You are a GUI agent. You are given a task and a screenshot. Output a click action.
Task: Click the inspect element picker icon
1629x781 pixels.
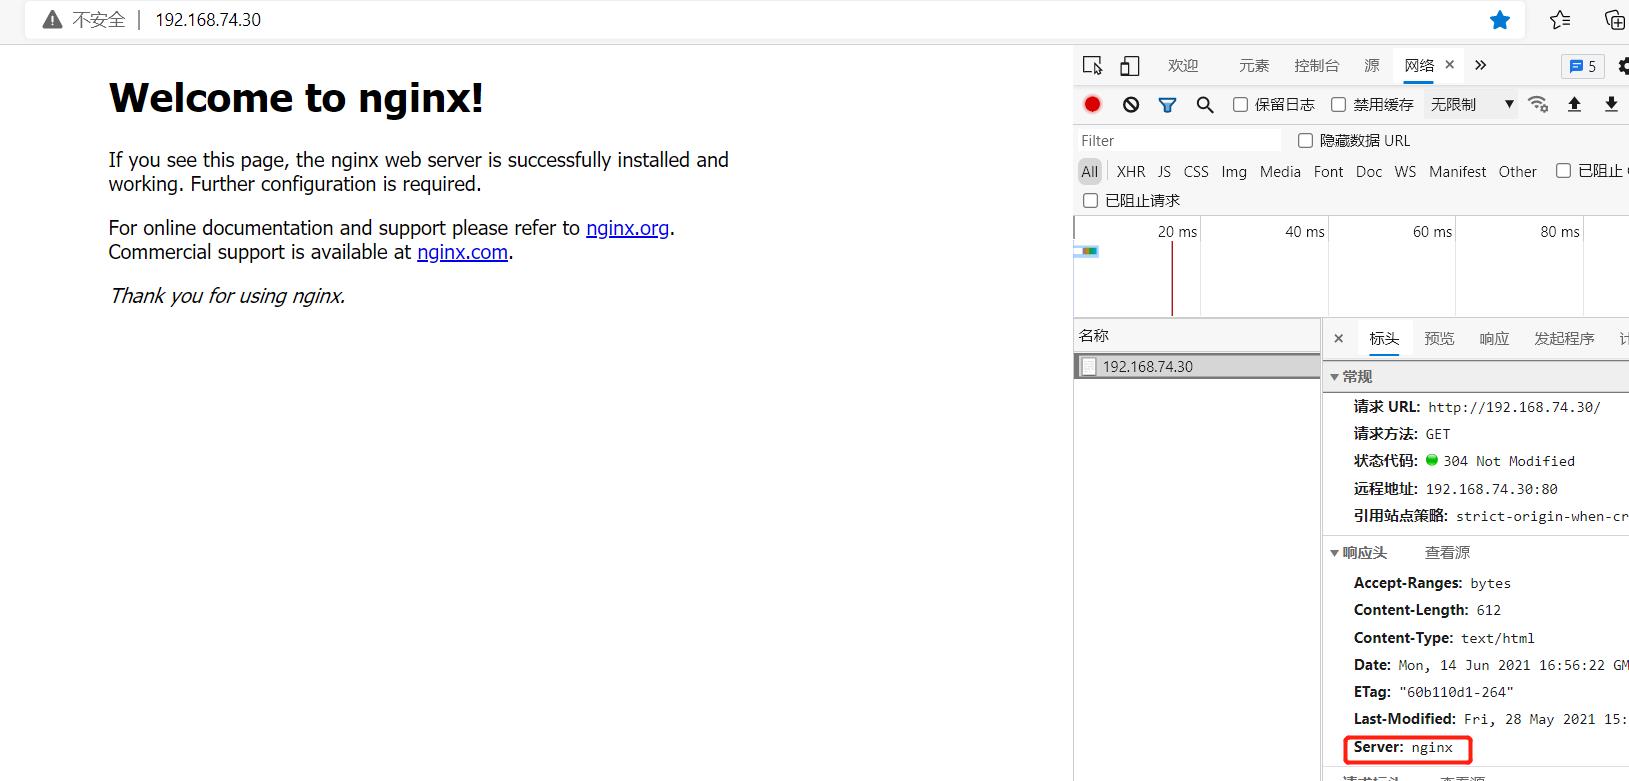1092,66
